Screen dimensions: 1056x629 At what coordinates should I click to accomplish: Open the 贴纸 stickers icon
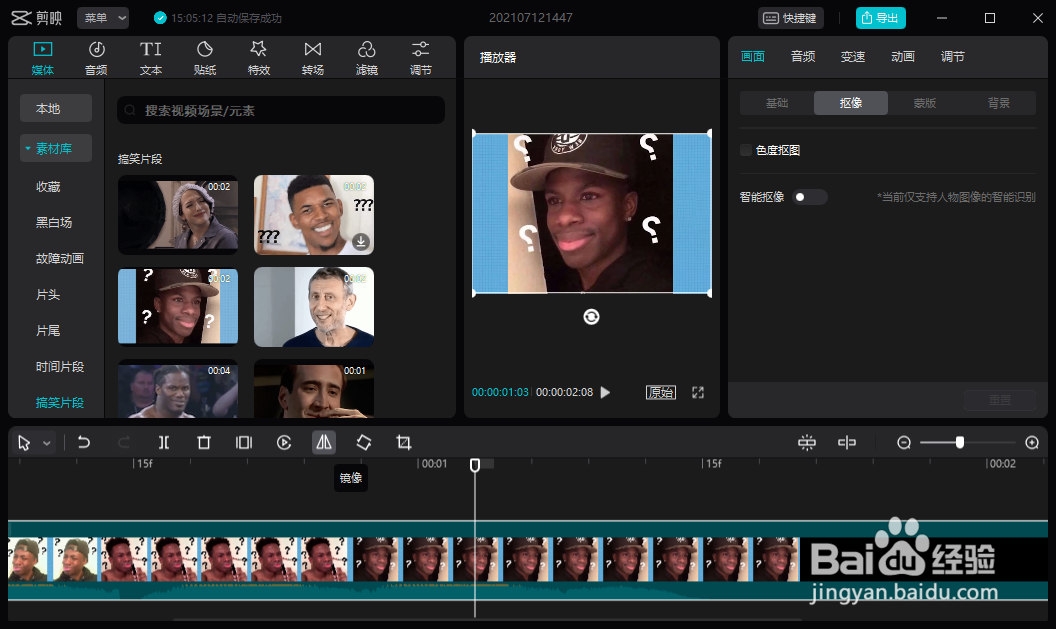tap(205, 58)
